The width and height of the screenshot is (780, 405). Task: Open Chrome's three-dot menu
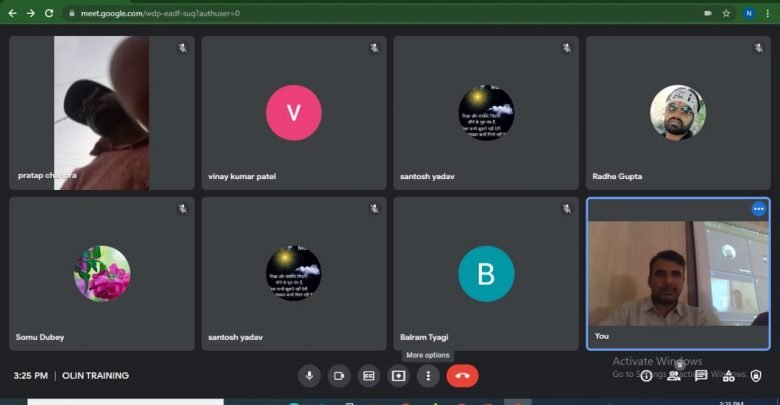[768, 13]
